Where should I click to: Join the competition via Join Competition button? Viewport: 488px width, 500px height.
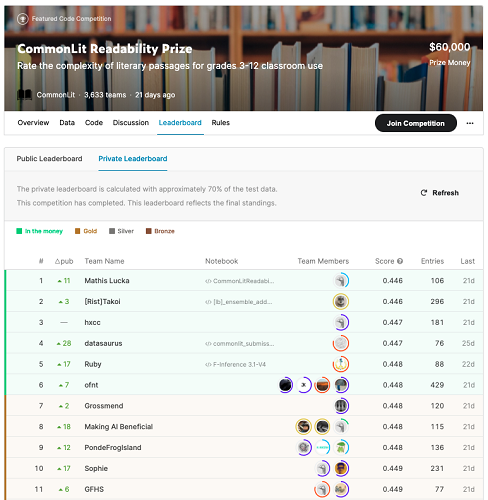click(416, 123)
